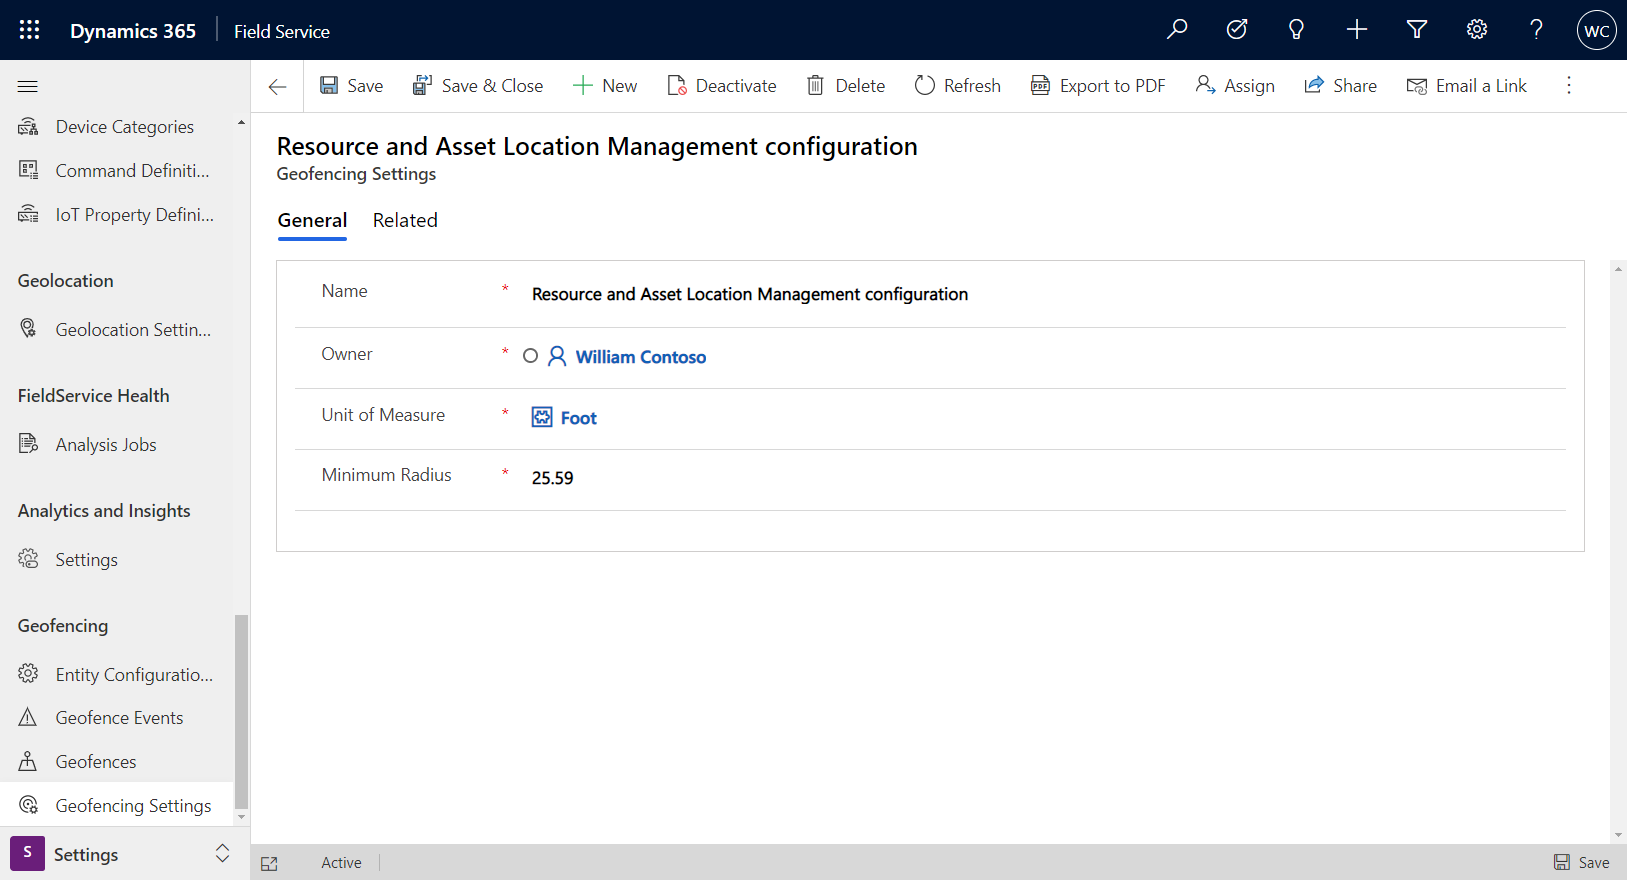Open the settings gear in header

(1477, 29)
